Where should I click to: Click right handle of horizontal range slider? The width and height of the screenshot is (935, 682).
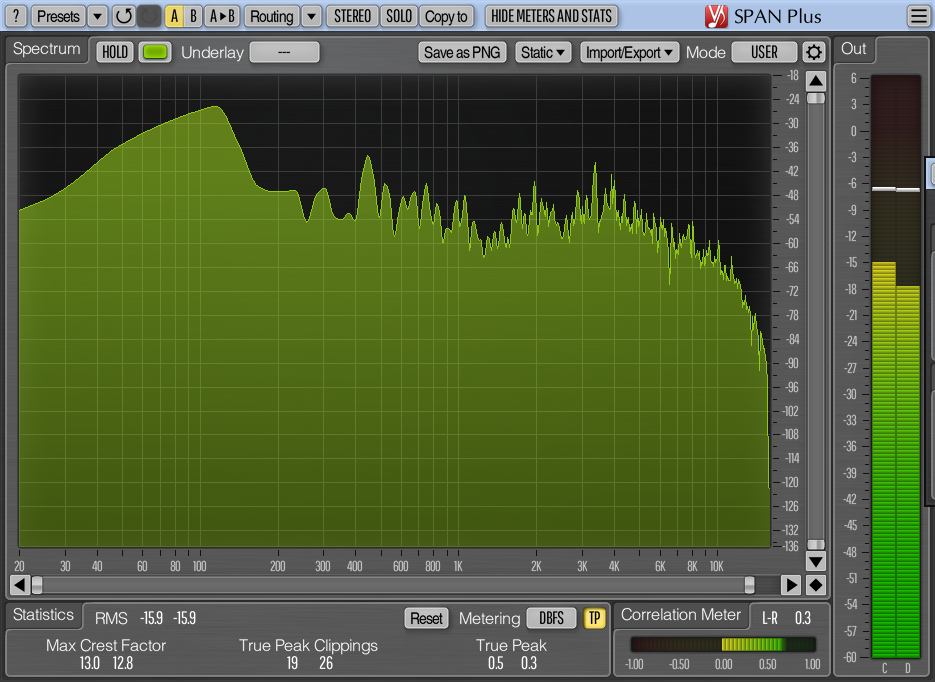tap(750, 585)
